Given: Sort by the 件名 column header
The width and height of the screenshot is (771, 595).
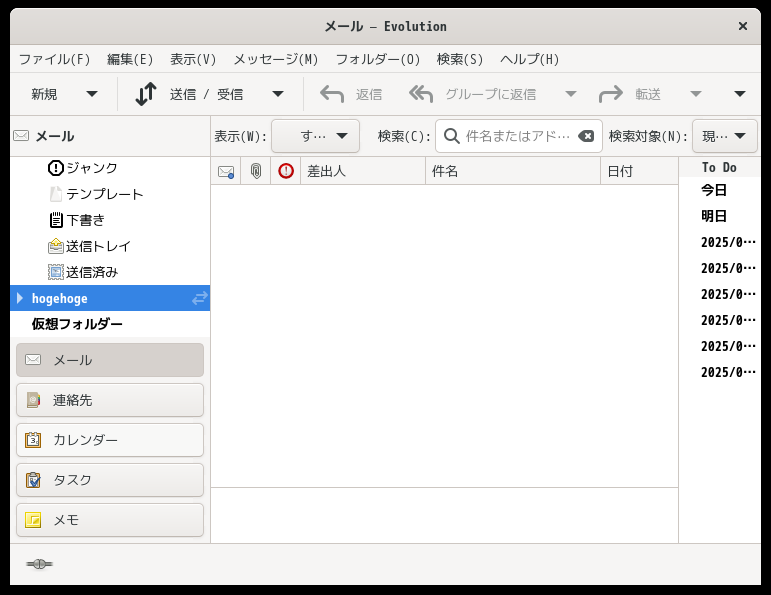Looking at the screenshot, I should tap(512, 171).
